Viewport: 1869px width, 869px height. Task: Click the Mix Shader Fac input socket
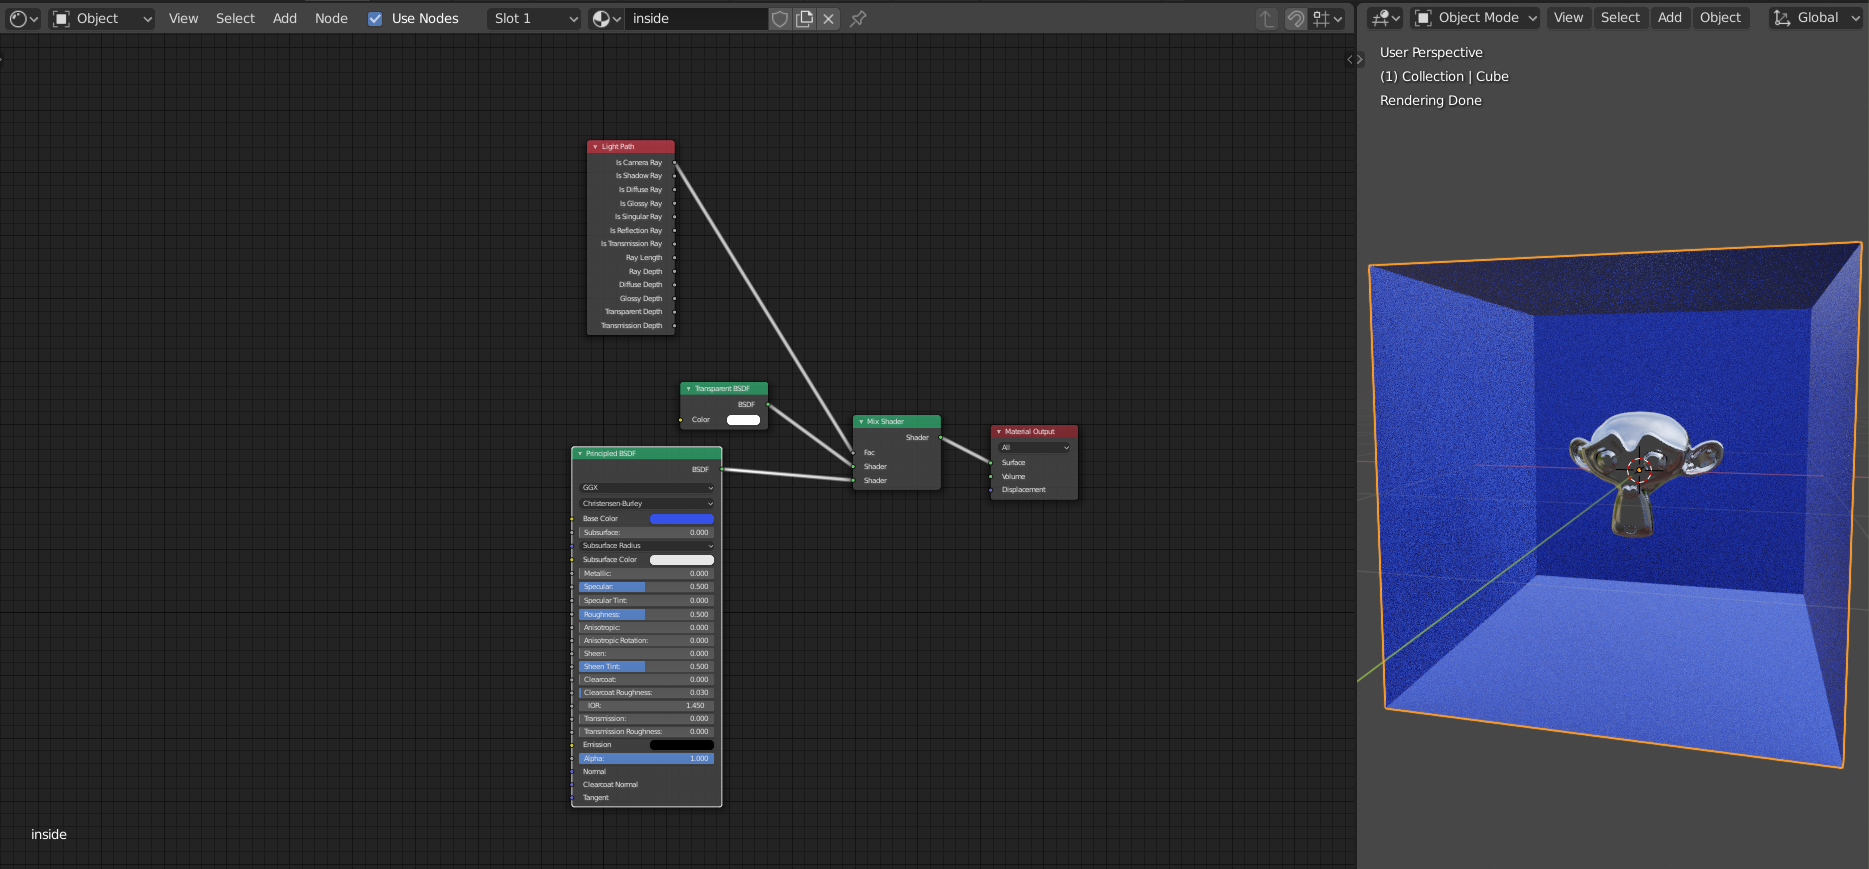point(853,453)
